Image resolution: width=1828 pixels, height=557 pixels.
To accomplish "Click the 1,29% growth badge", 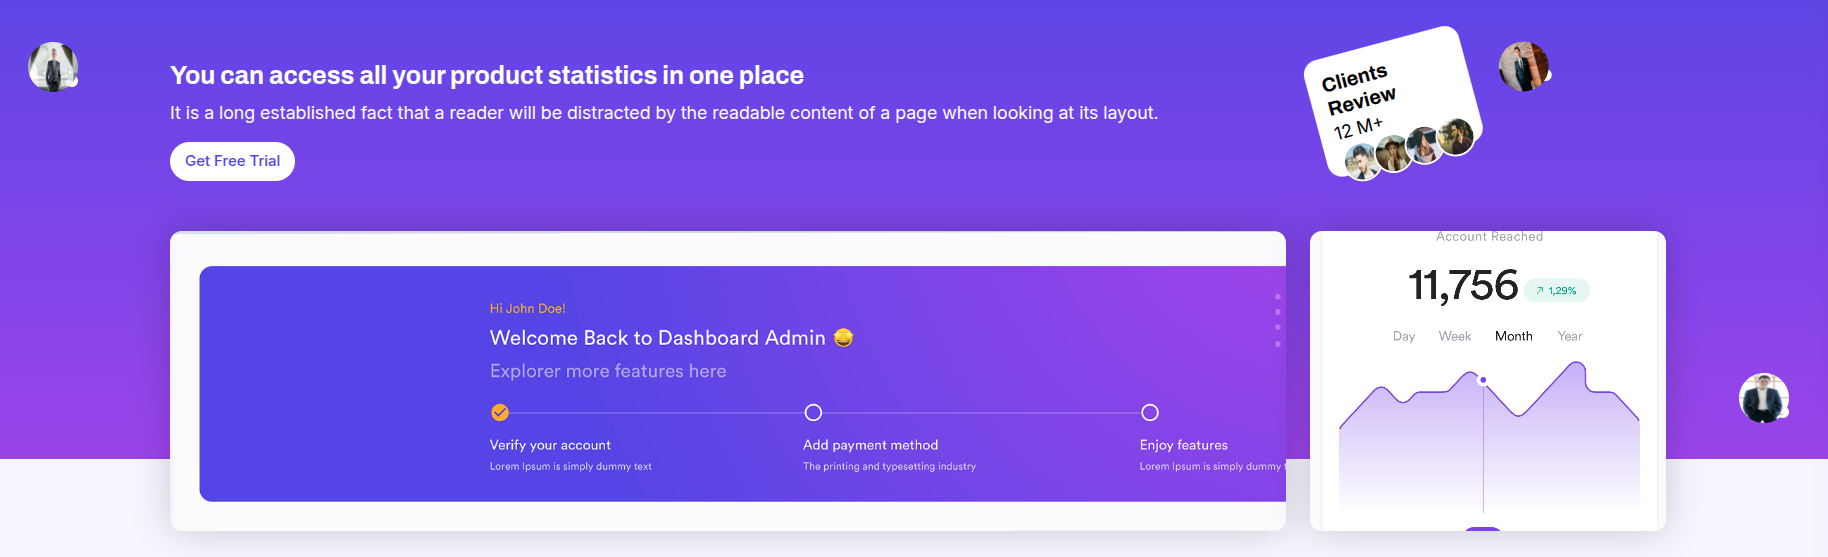I will pos(1557,290).
